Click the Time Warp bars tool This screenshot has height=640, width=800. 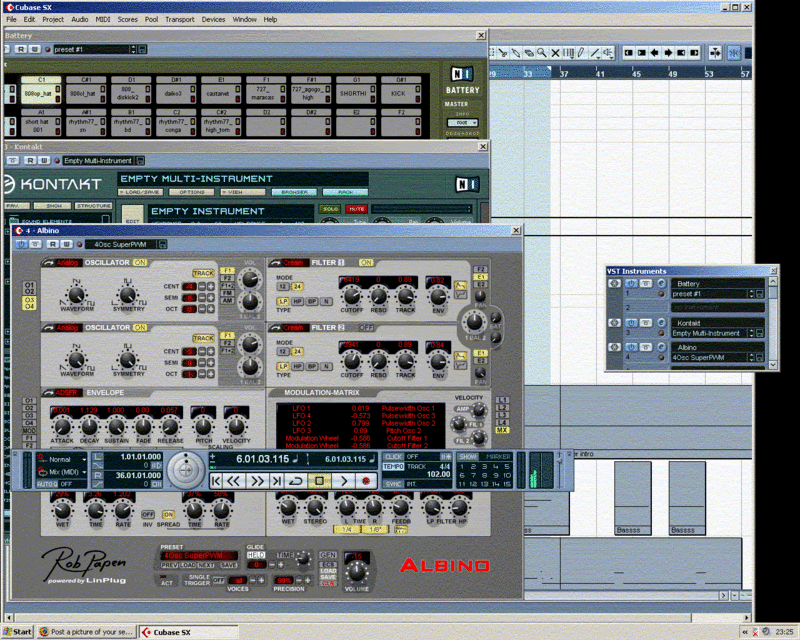point(568,53)
